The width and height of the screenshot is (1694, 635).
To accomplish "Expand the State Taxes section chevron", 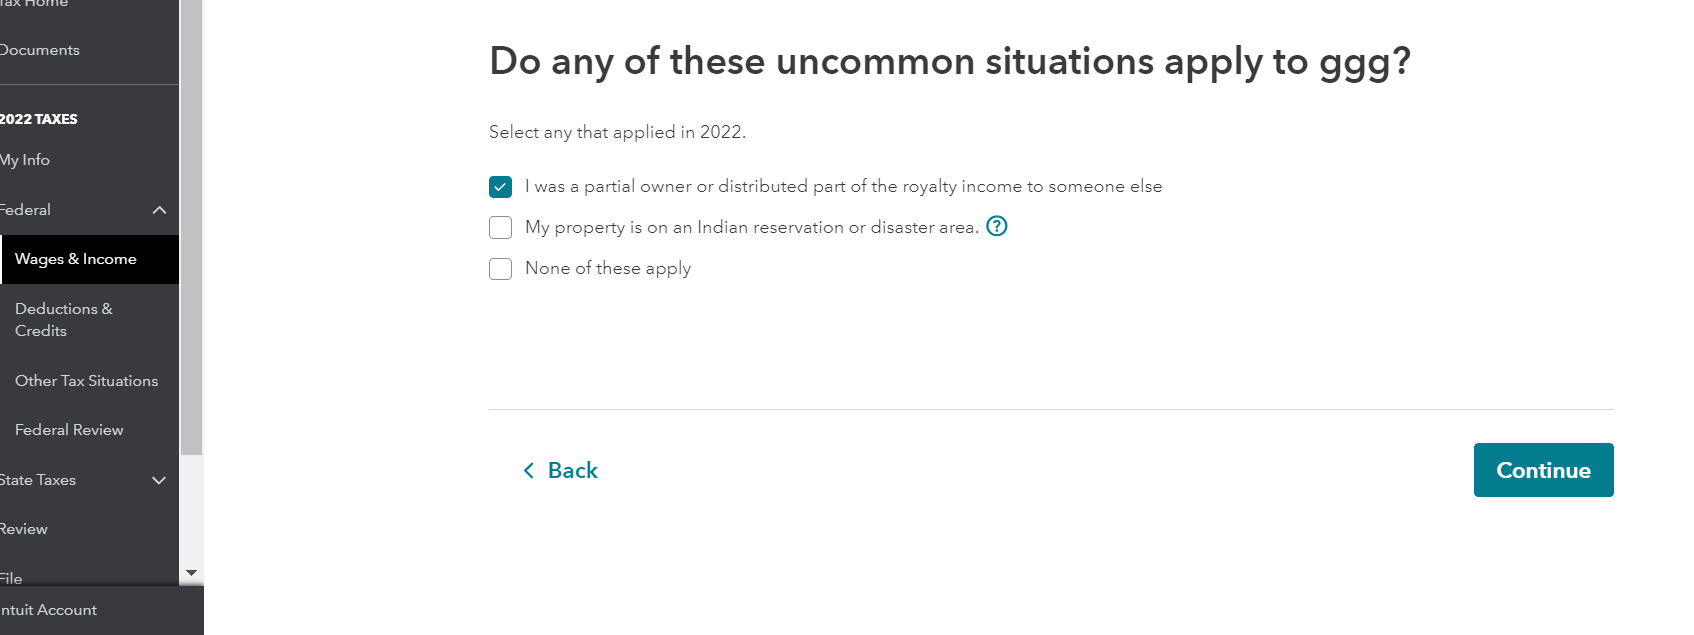I will pos(159,480).
